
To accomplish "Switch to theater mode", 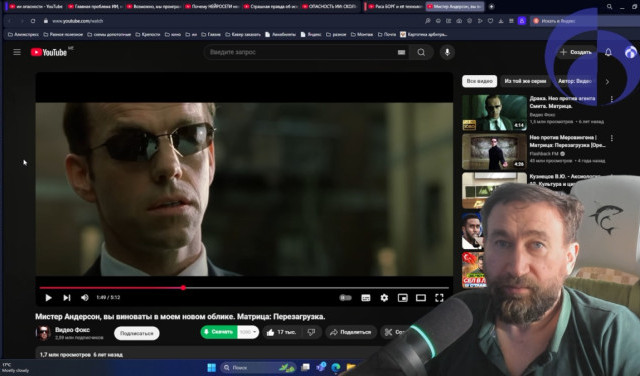I will (x=421, y=298).
